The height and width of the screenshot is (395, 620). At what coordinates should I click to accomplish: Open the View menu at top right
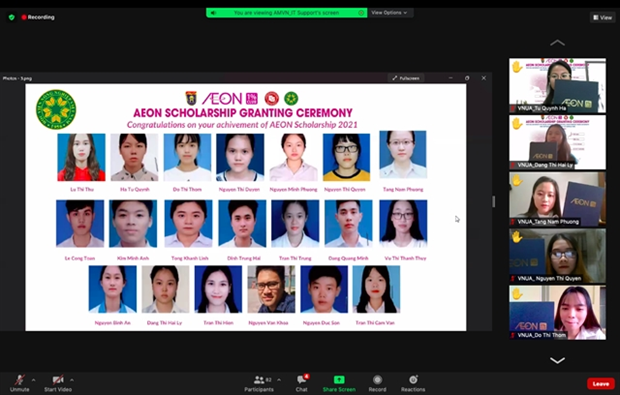(x=603, y=17)
